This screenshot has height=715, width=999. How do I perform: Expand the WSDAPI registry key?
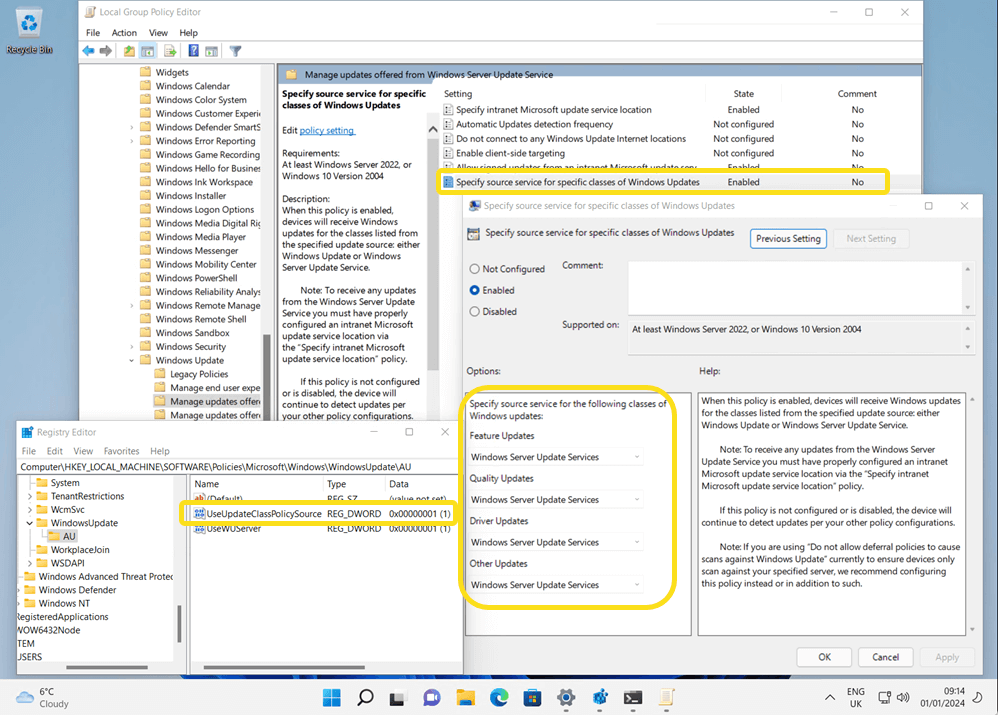pyautogui.click(x=29, y=563)
